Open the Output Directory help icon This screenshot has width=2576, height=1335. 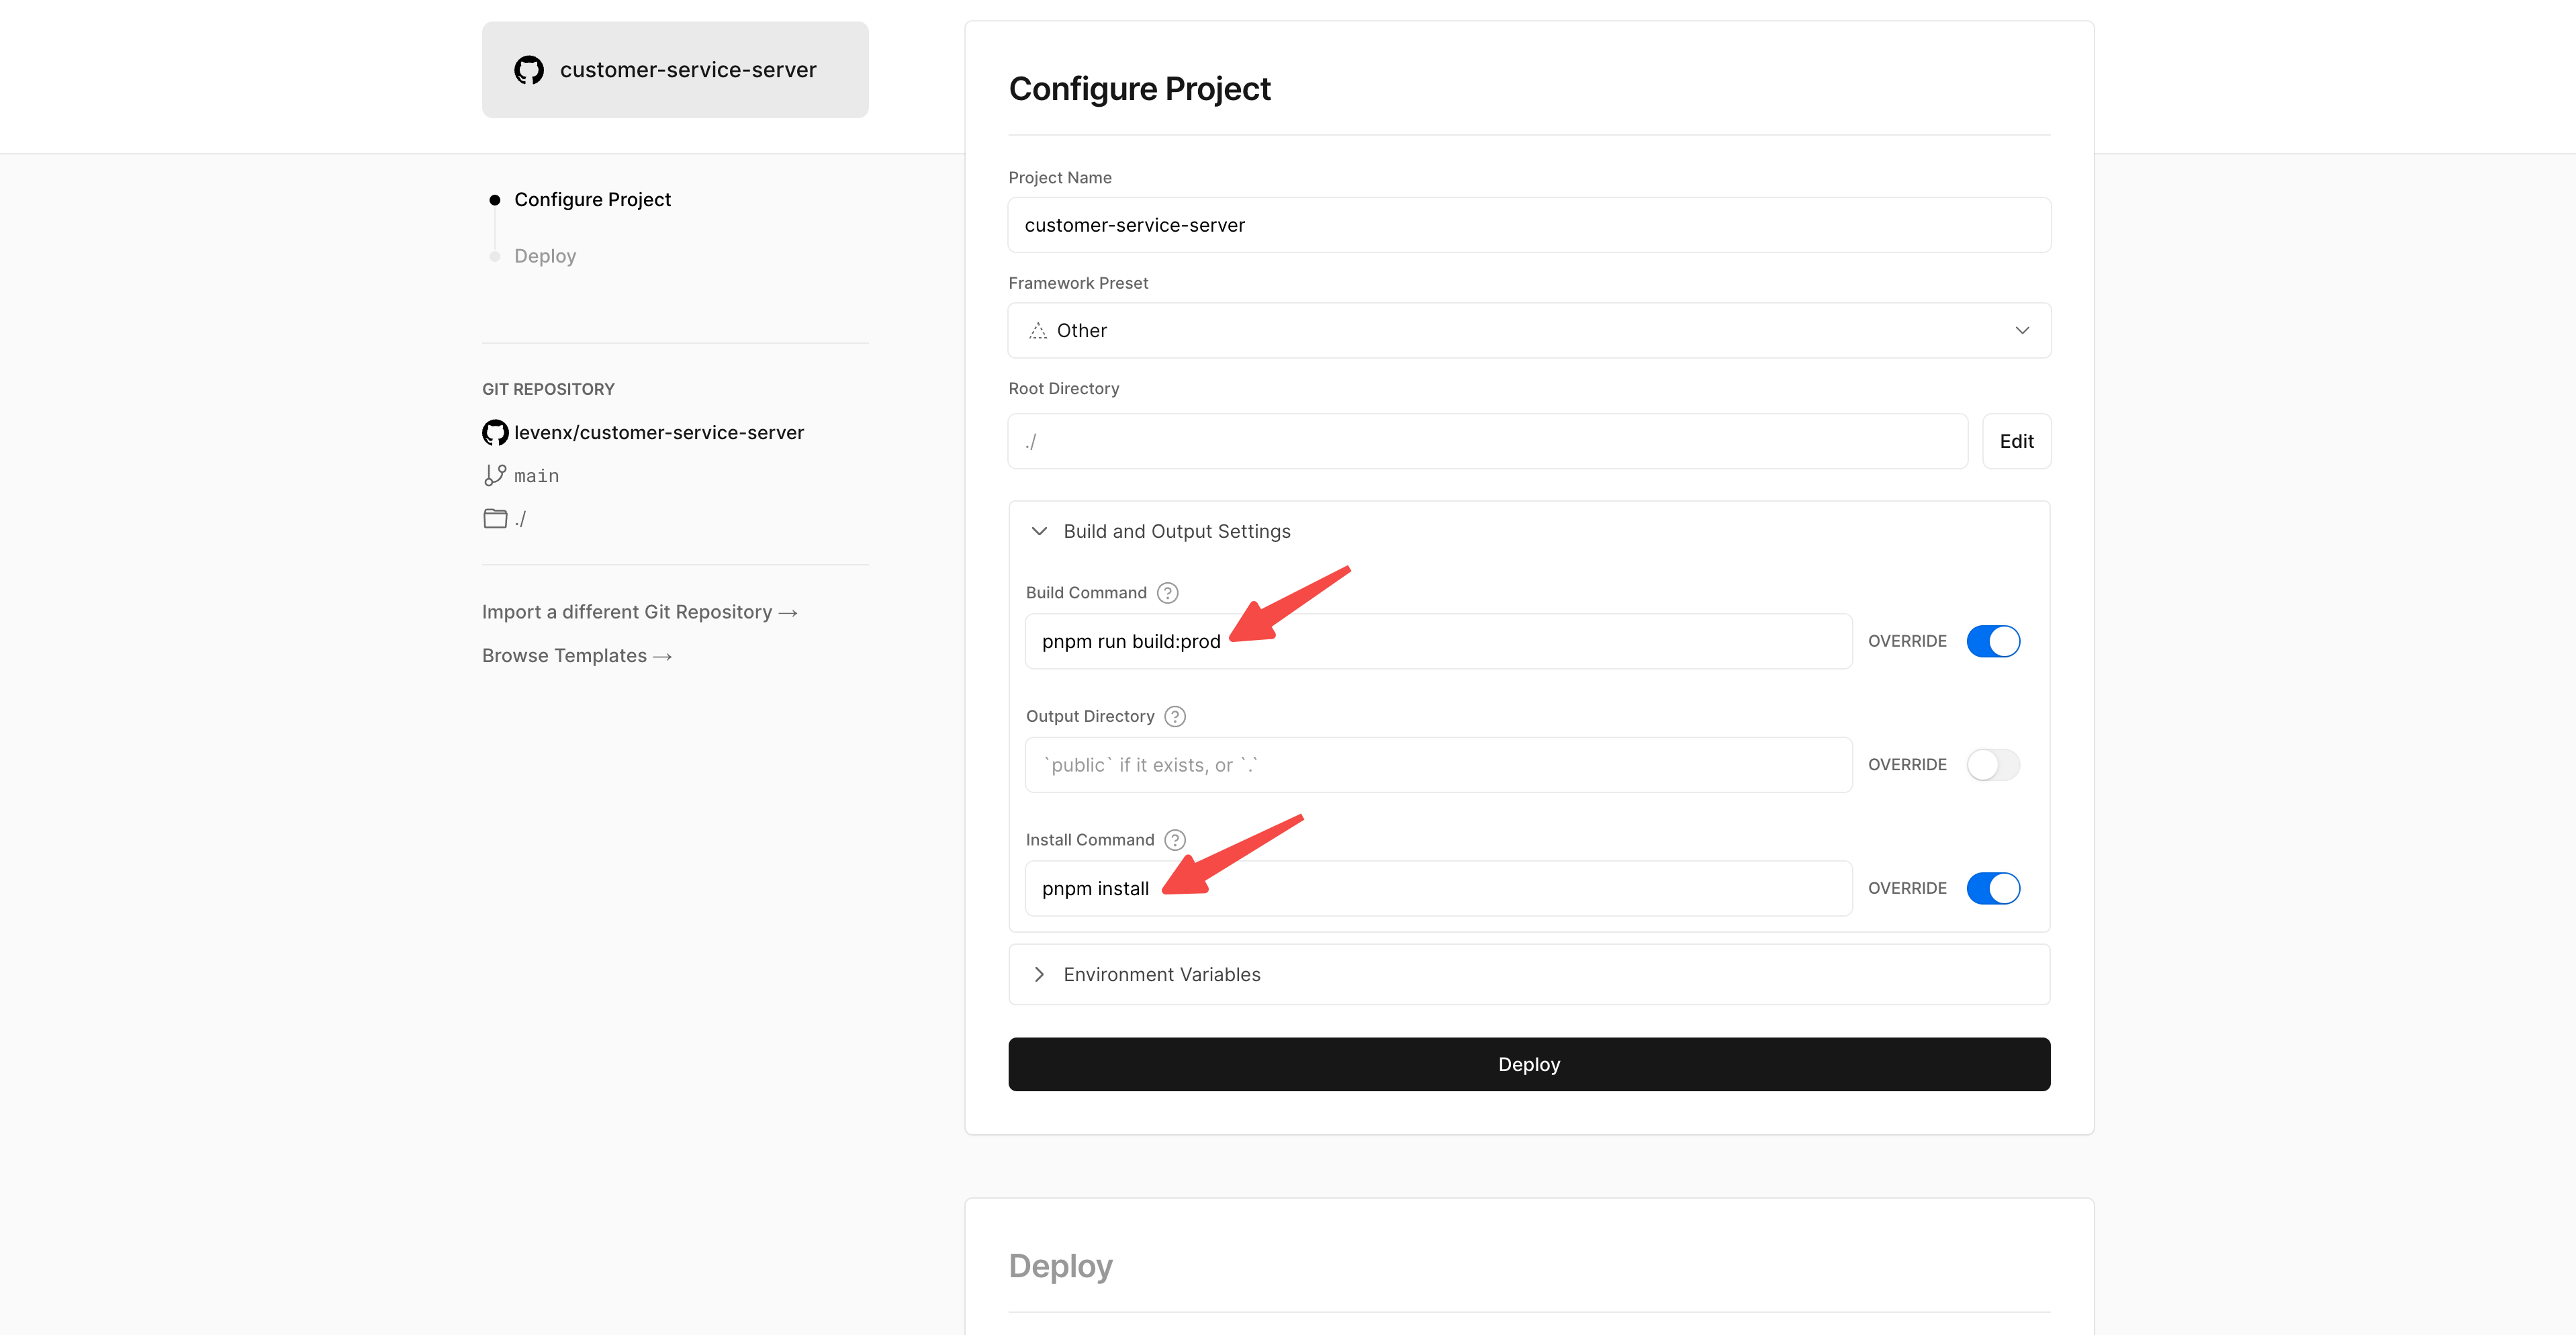pyautogui.click(x=1175, y=716)
